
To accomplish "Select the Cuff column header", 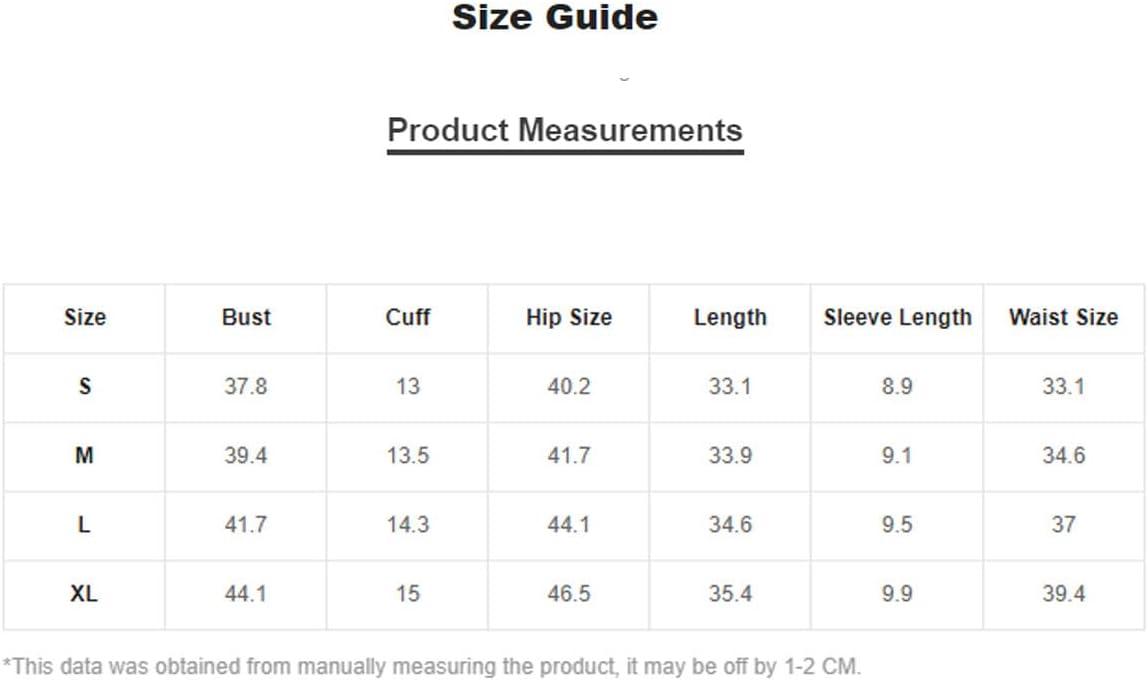I will tap(408, 317).
